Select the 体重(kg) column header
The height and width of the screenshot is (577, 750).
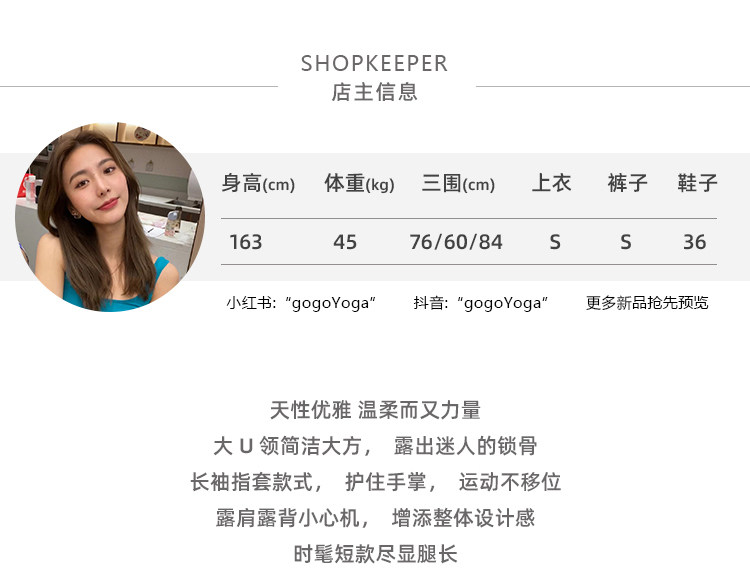[359, 183]
